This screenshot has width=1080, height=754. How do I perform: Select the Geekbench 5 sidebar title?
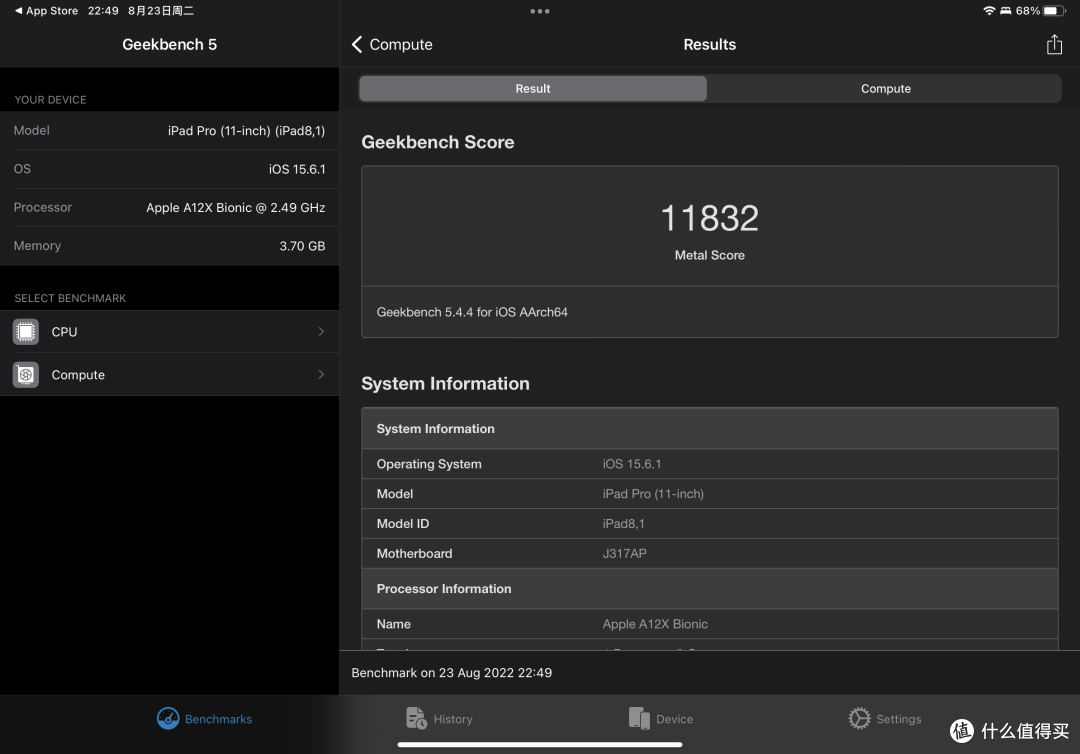point(169,44)
